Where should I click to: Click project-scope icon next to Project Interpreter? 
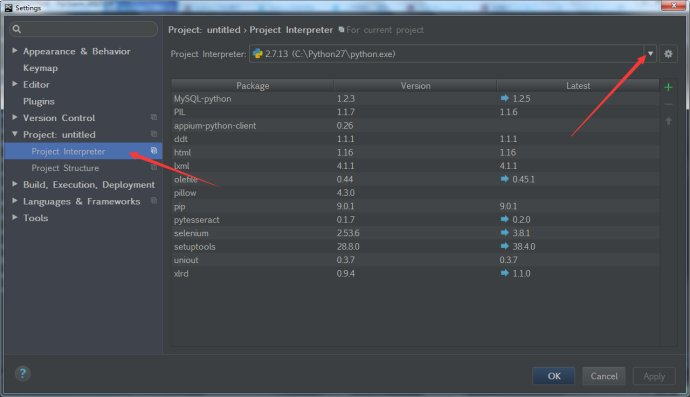pos(154,151)
